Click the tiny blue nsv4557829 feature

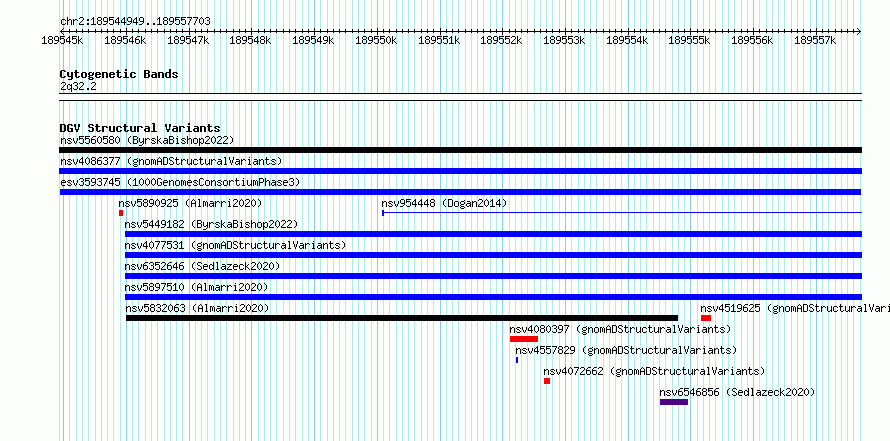[x=517, y=360]
